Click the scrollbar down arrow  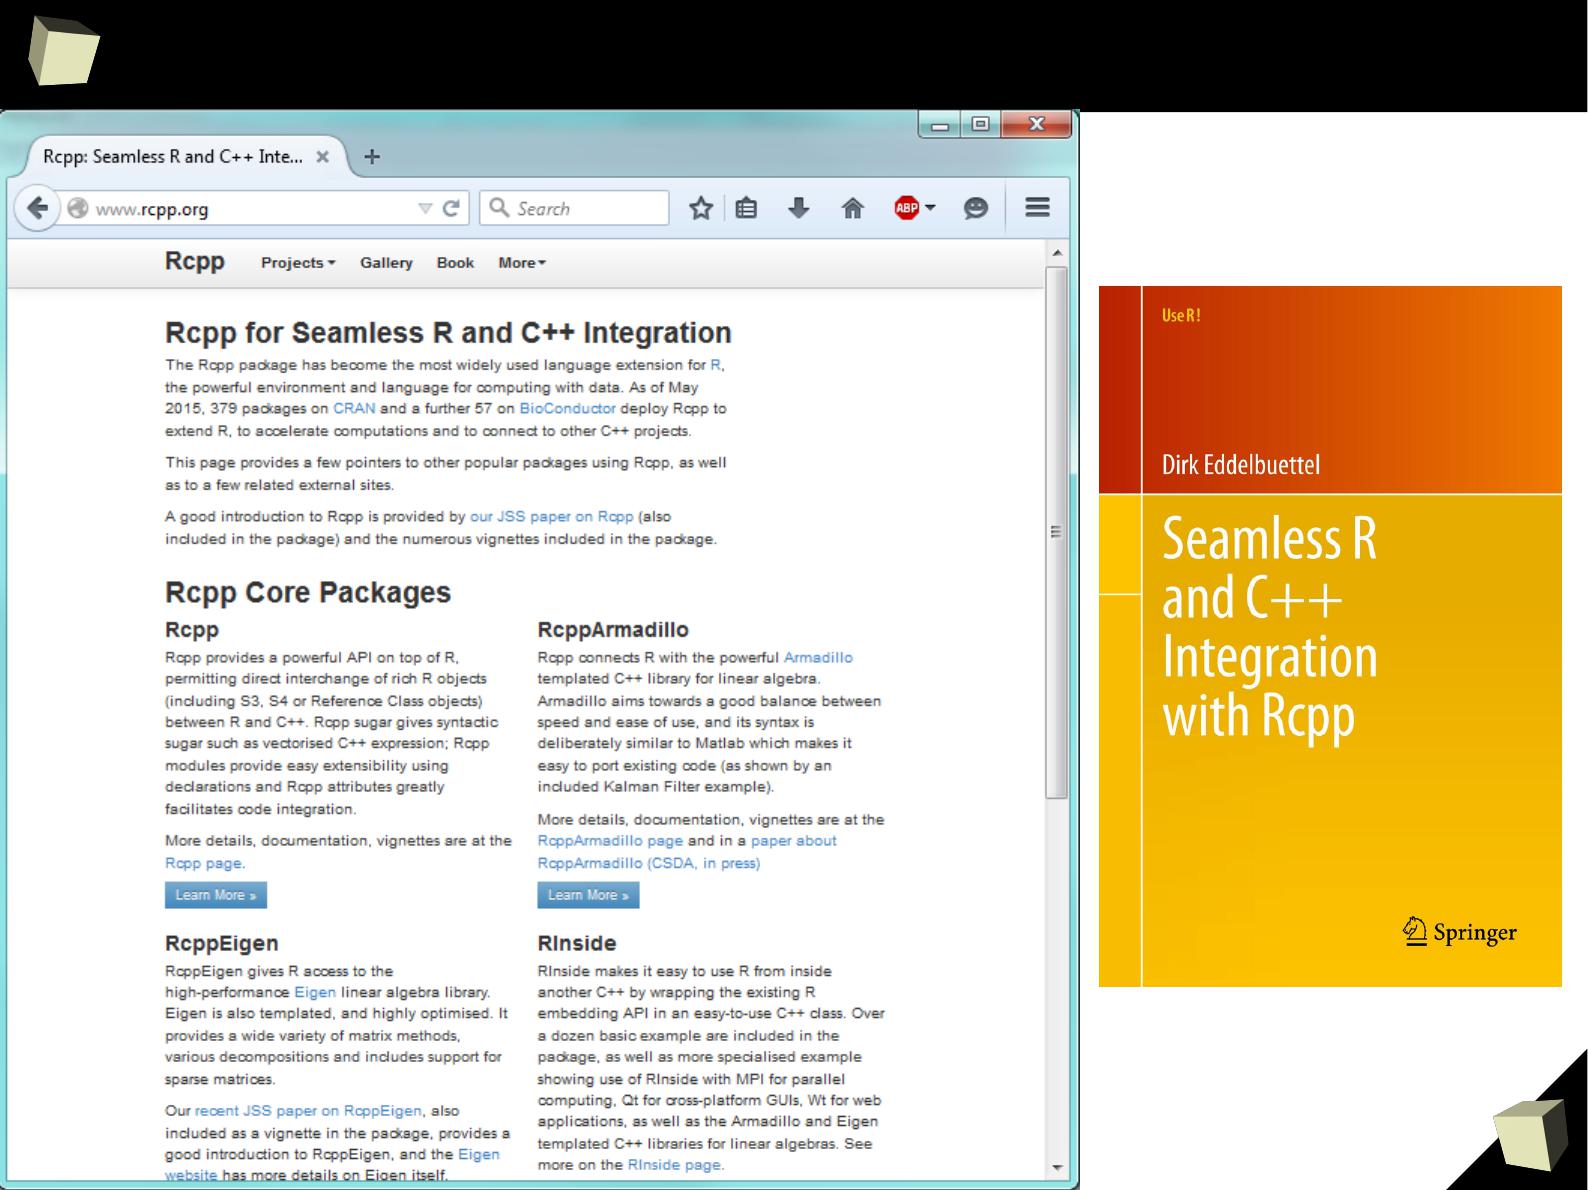coord(1056,1167)
